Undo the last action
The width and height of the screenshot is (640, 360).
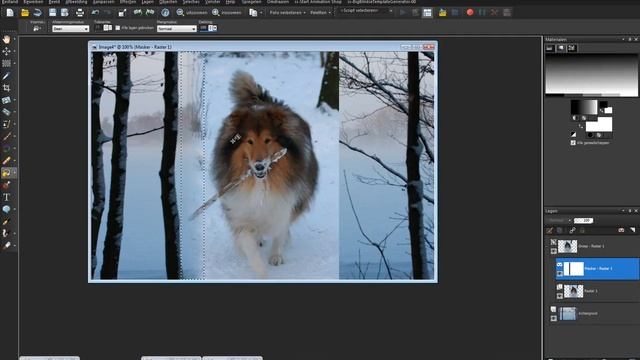(x=95, y=13)
